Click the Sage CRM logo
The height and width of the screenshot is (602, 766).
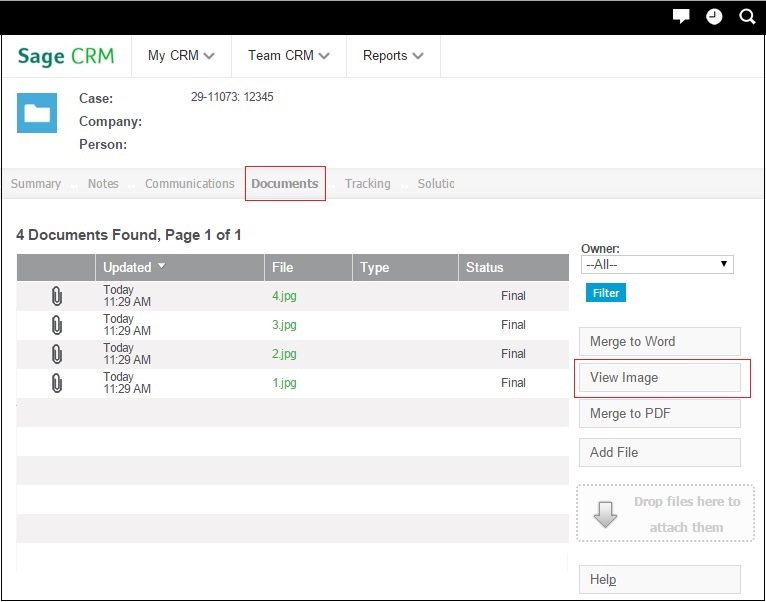coord(66,56)
